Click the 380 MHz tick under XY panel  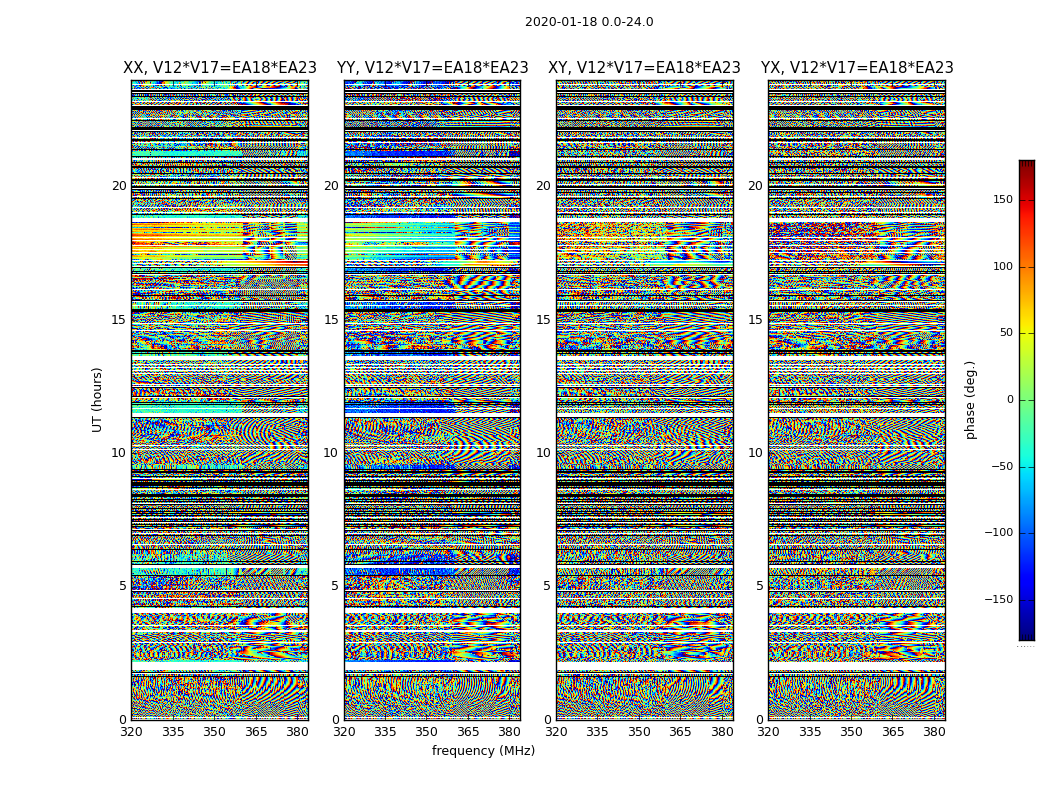point(723,732)
